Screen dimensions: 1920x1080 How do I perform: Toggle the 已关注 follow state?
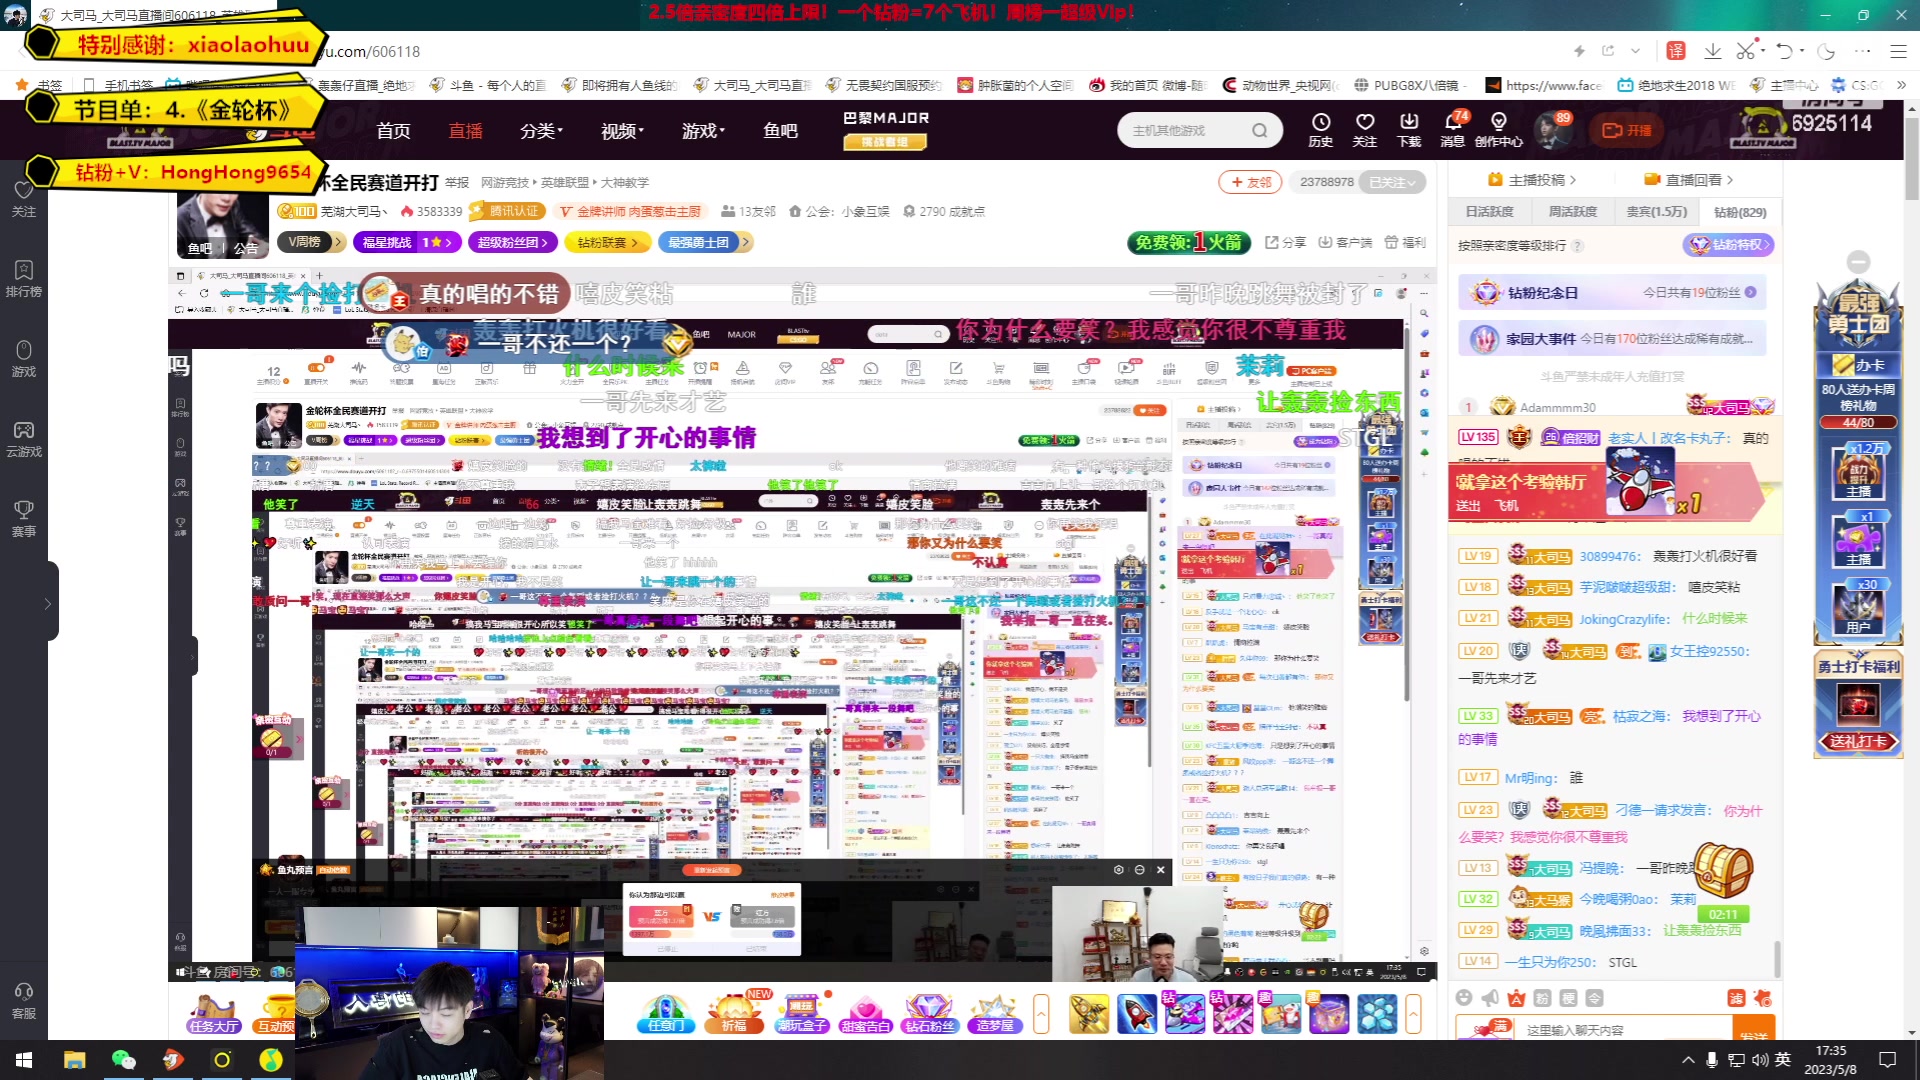point(1393,182)
